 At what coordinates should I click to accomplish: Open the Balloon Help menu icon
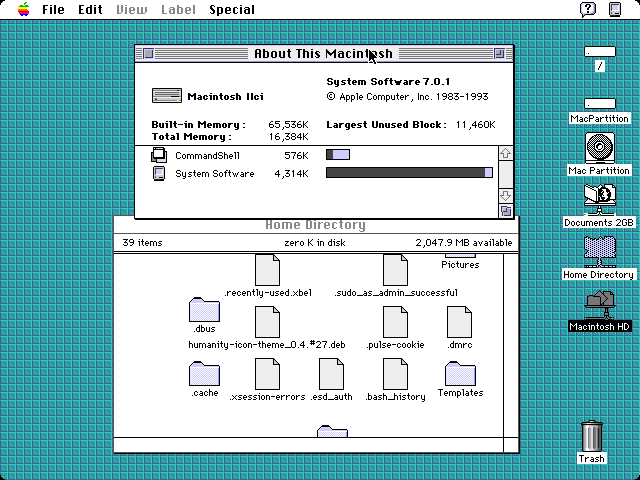pyautogui.click(x=588, y=9)
